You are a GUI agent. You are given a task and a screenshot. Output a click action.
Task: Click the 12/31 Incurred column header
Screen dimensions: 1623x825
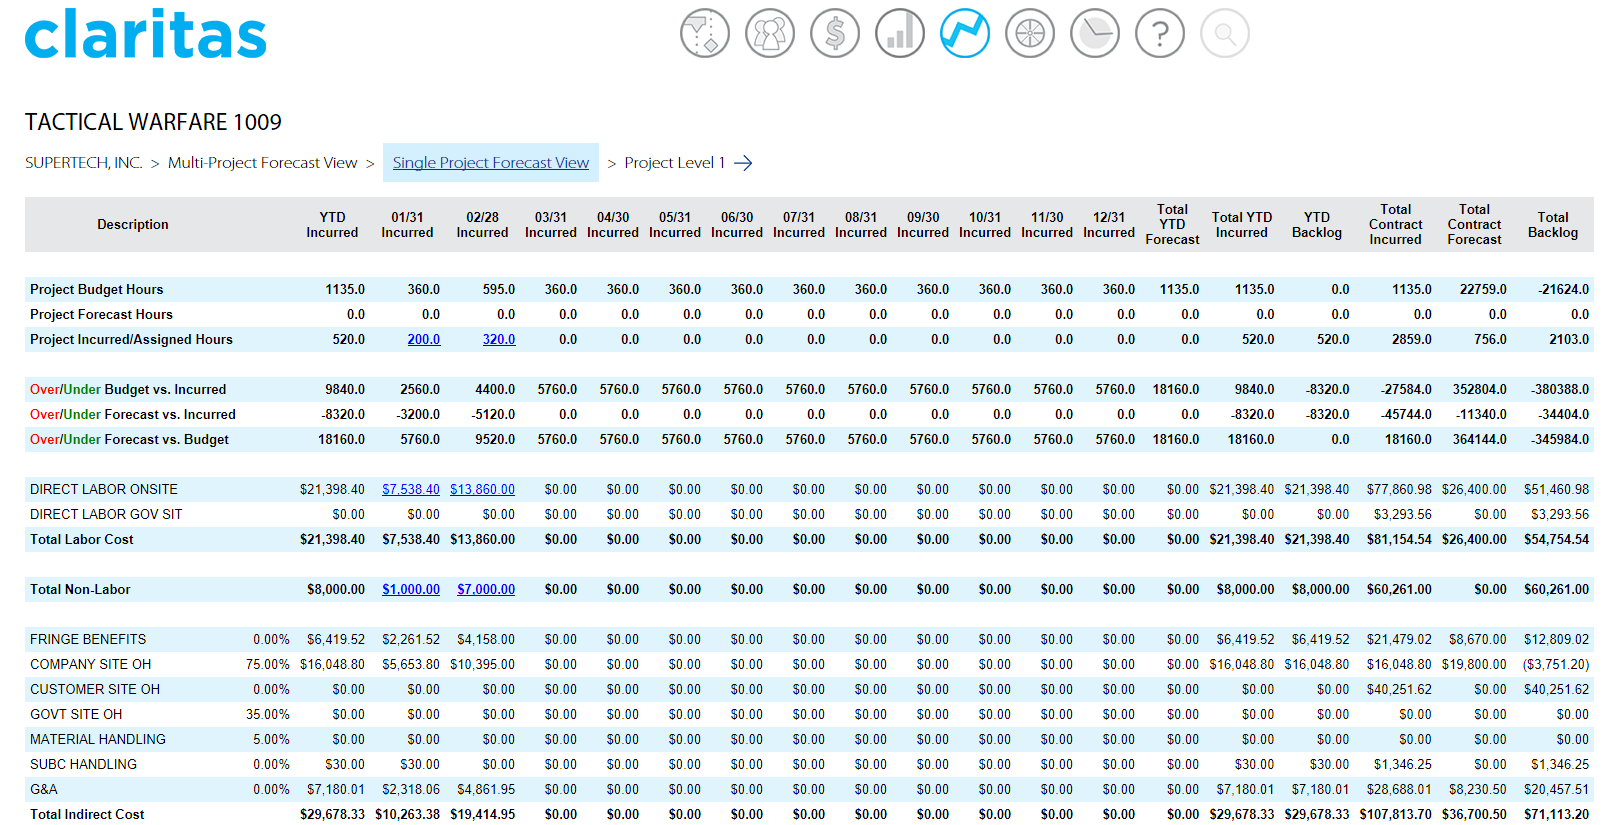click(1109, 225)
